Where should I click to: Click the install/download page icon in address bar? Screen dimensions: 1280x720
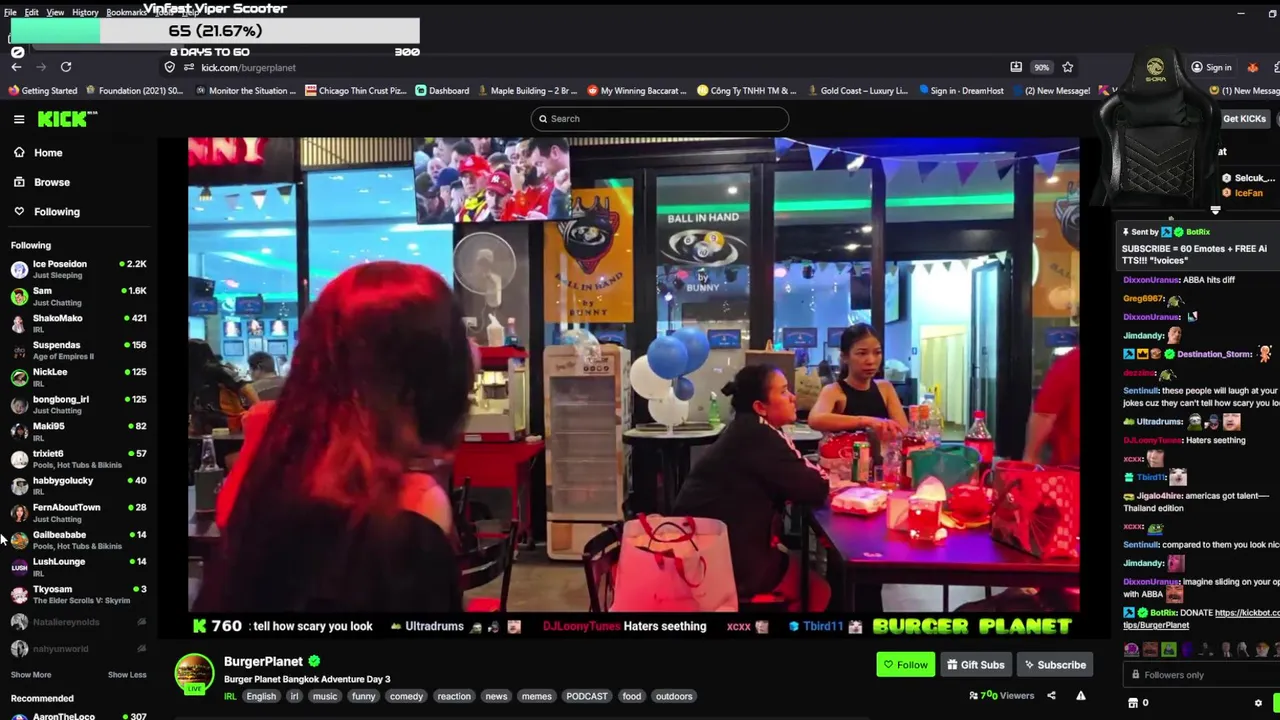coord(1016,67)
